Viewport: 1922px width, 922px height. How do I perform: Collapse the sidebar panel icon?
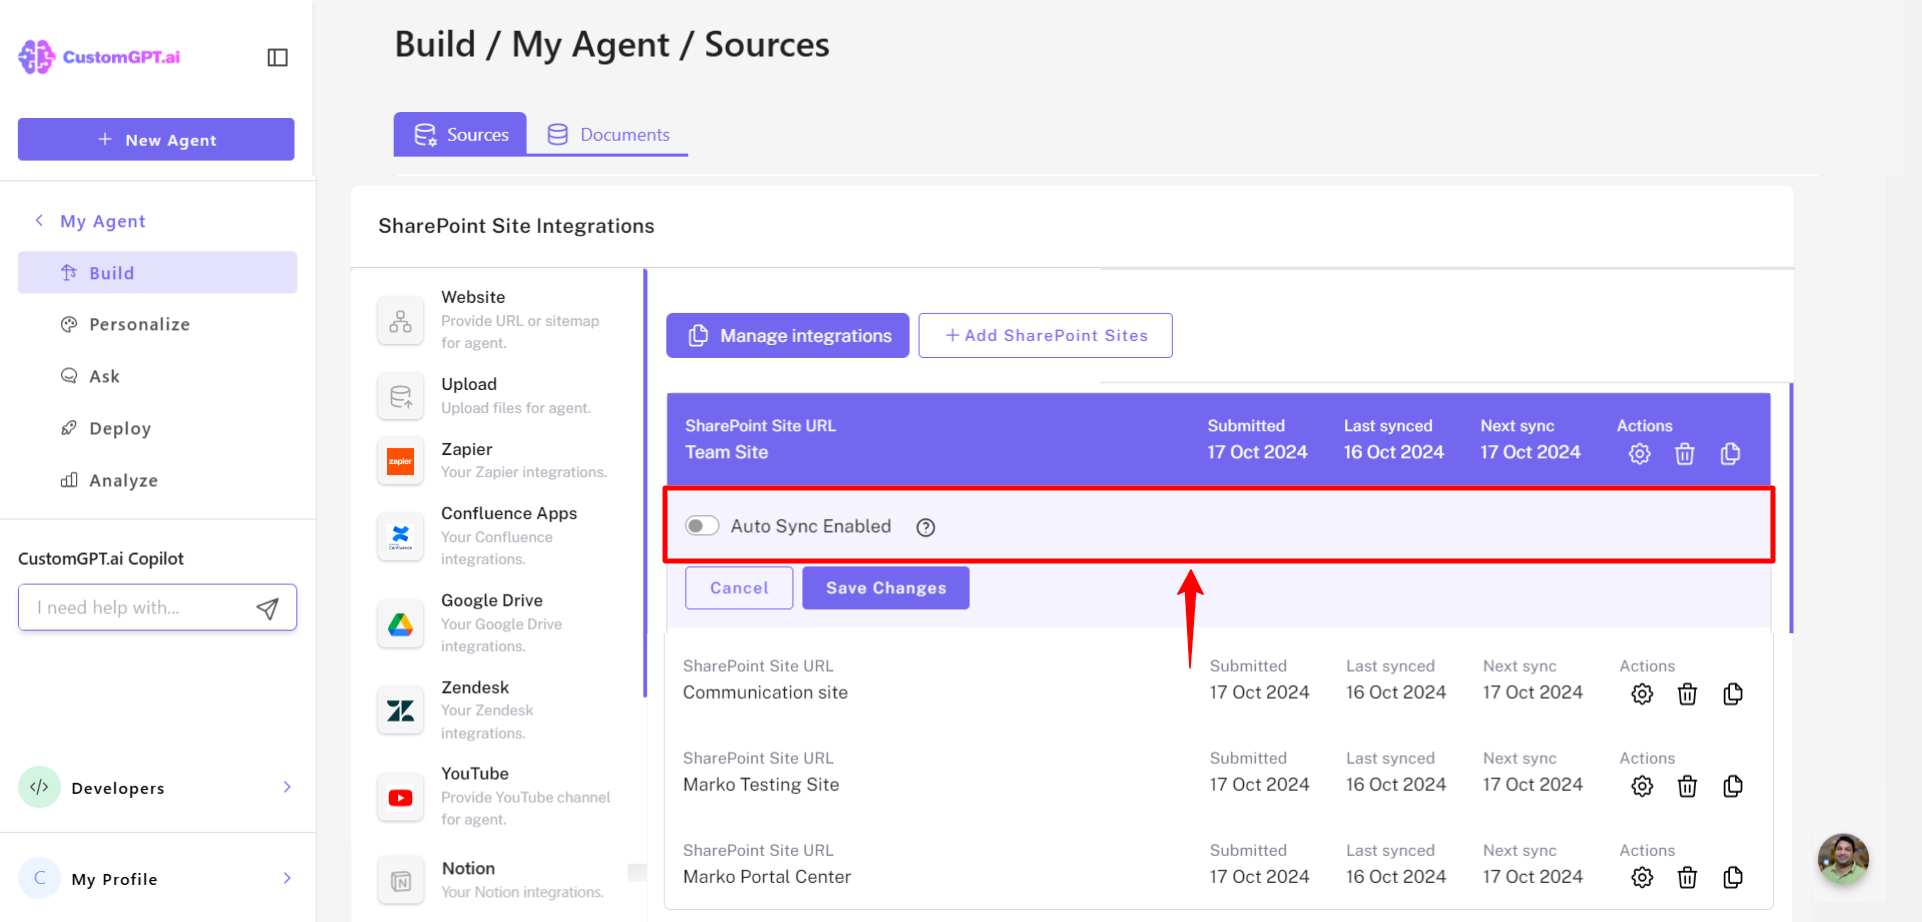[x=278, y=57]
